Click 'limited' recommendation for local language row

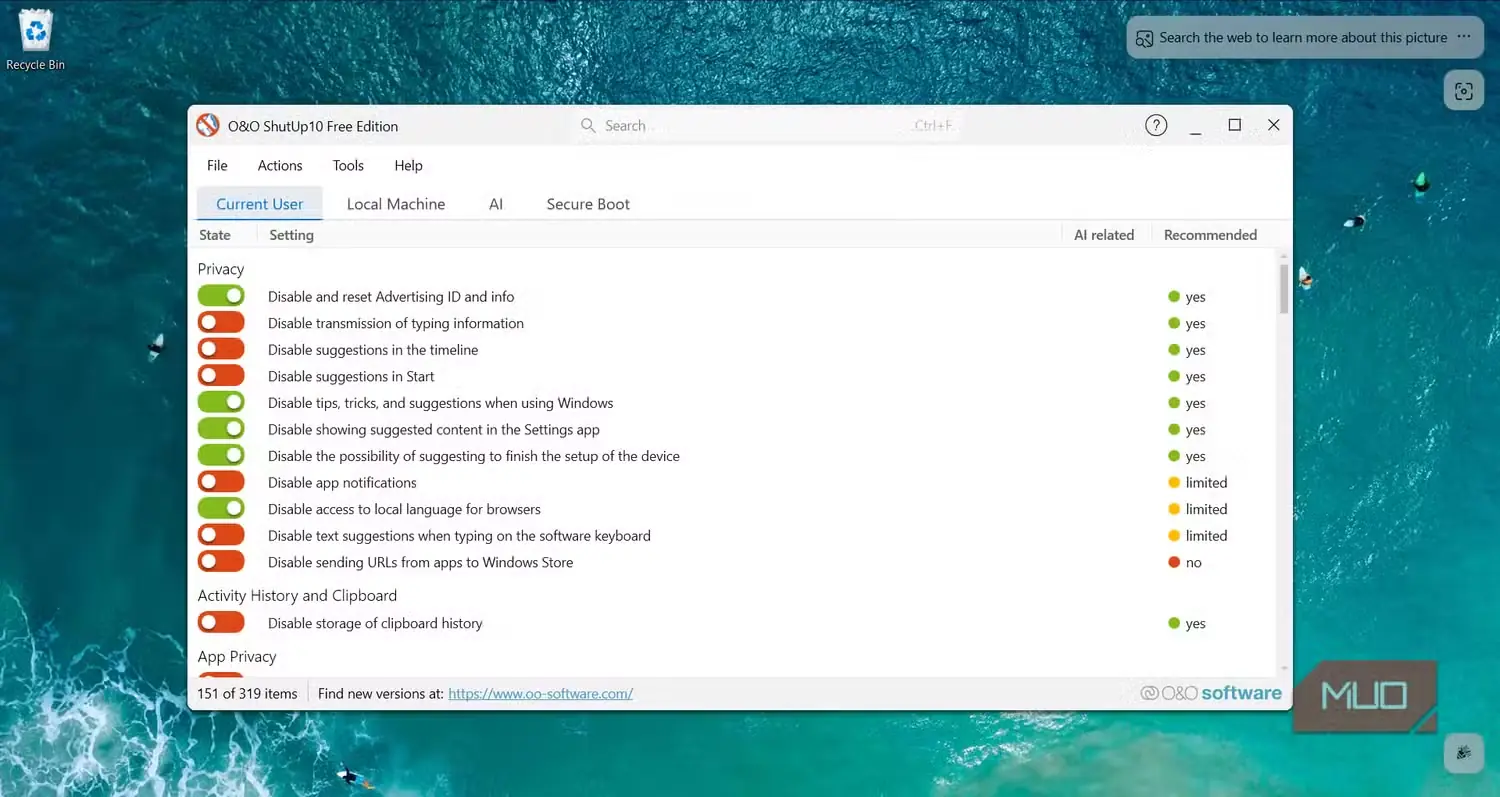1198,509
